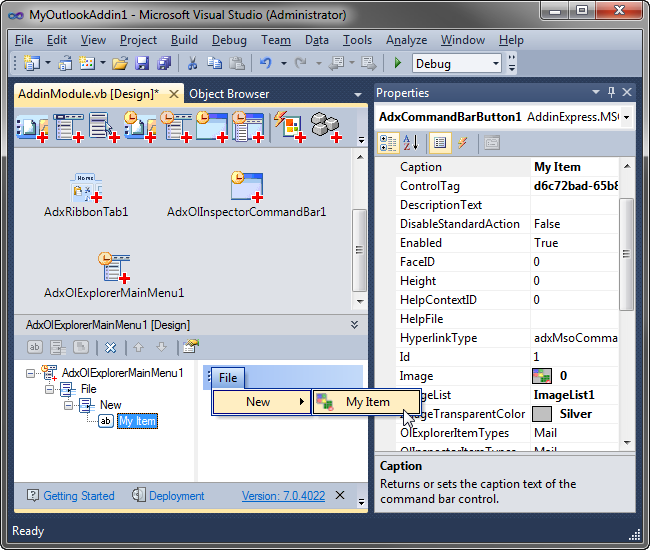
Task: Click the File menu preview button
Action: 228,378
